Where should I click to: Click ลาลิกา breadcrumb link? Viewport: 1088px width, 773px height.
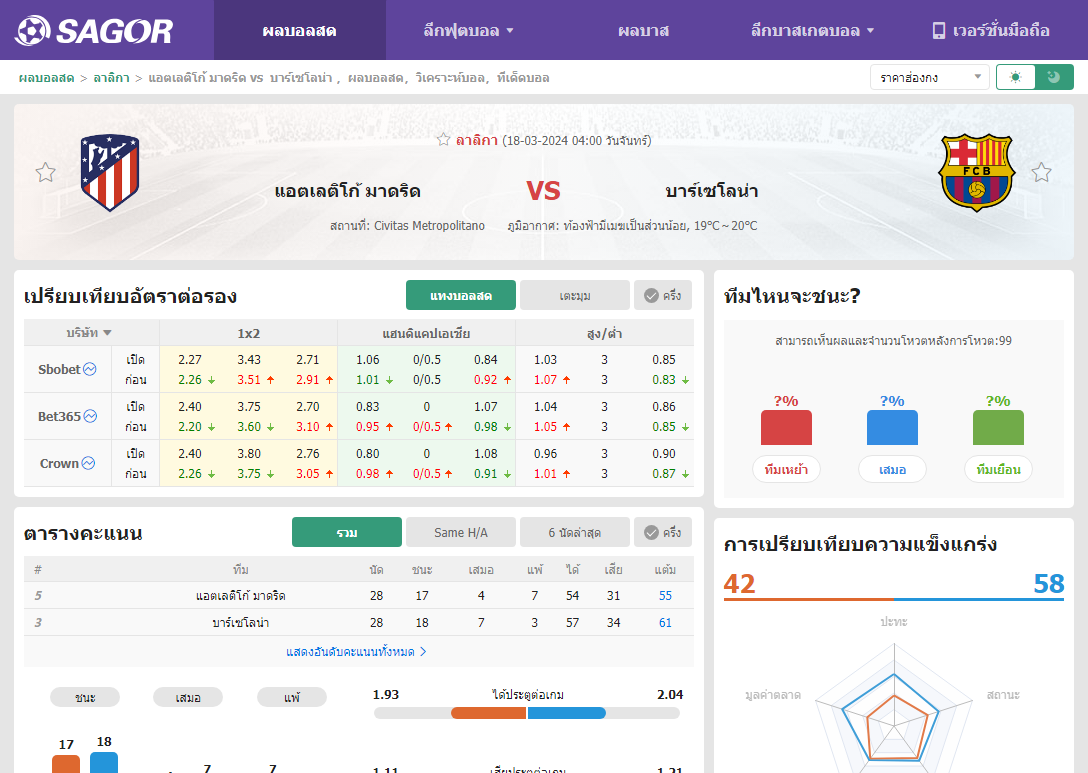pos(112,78)
